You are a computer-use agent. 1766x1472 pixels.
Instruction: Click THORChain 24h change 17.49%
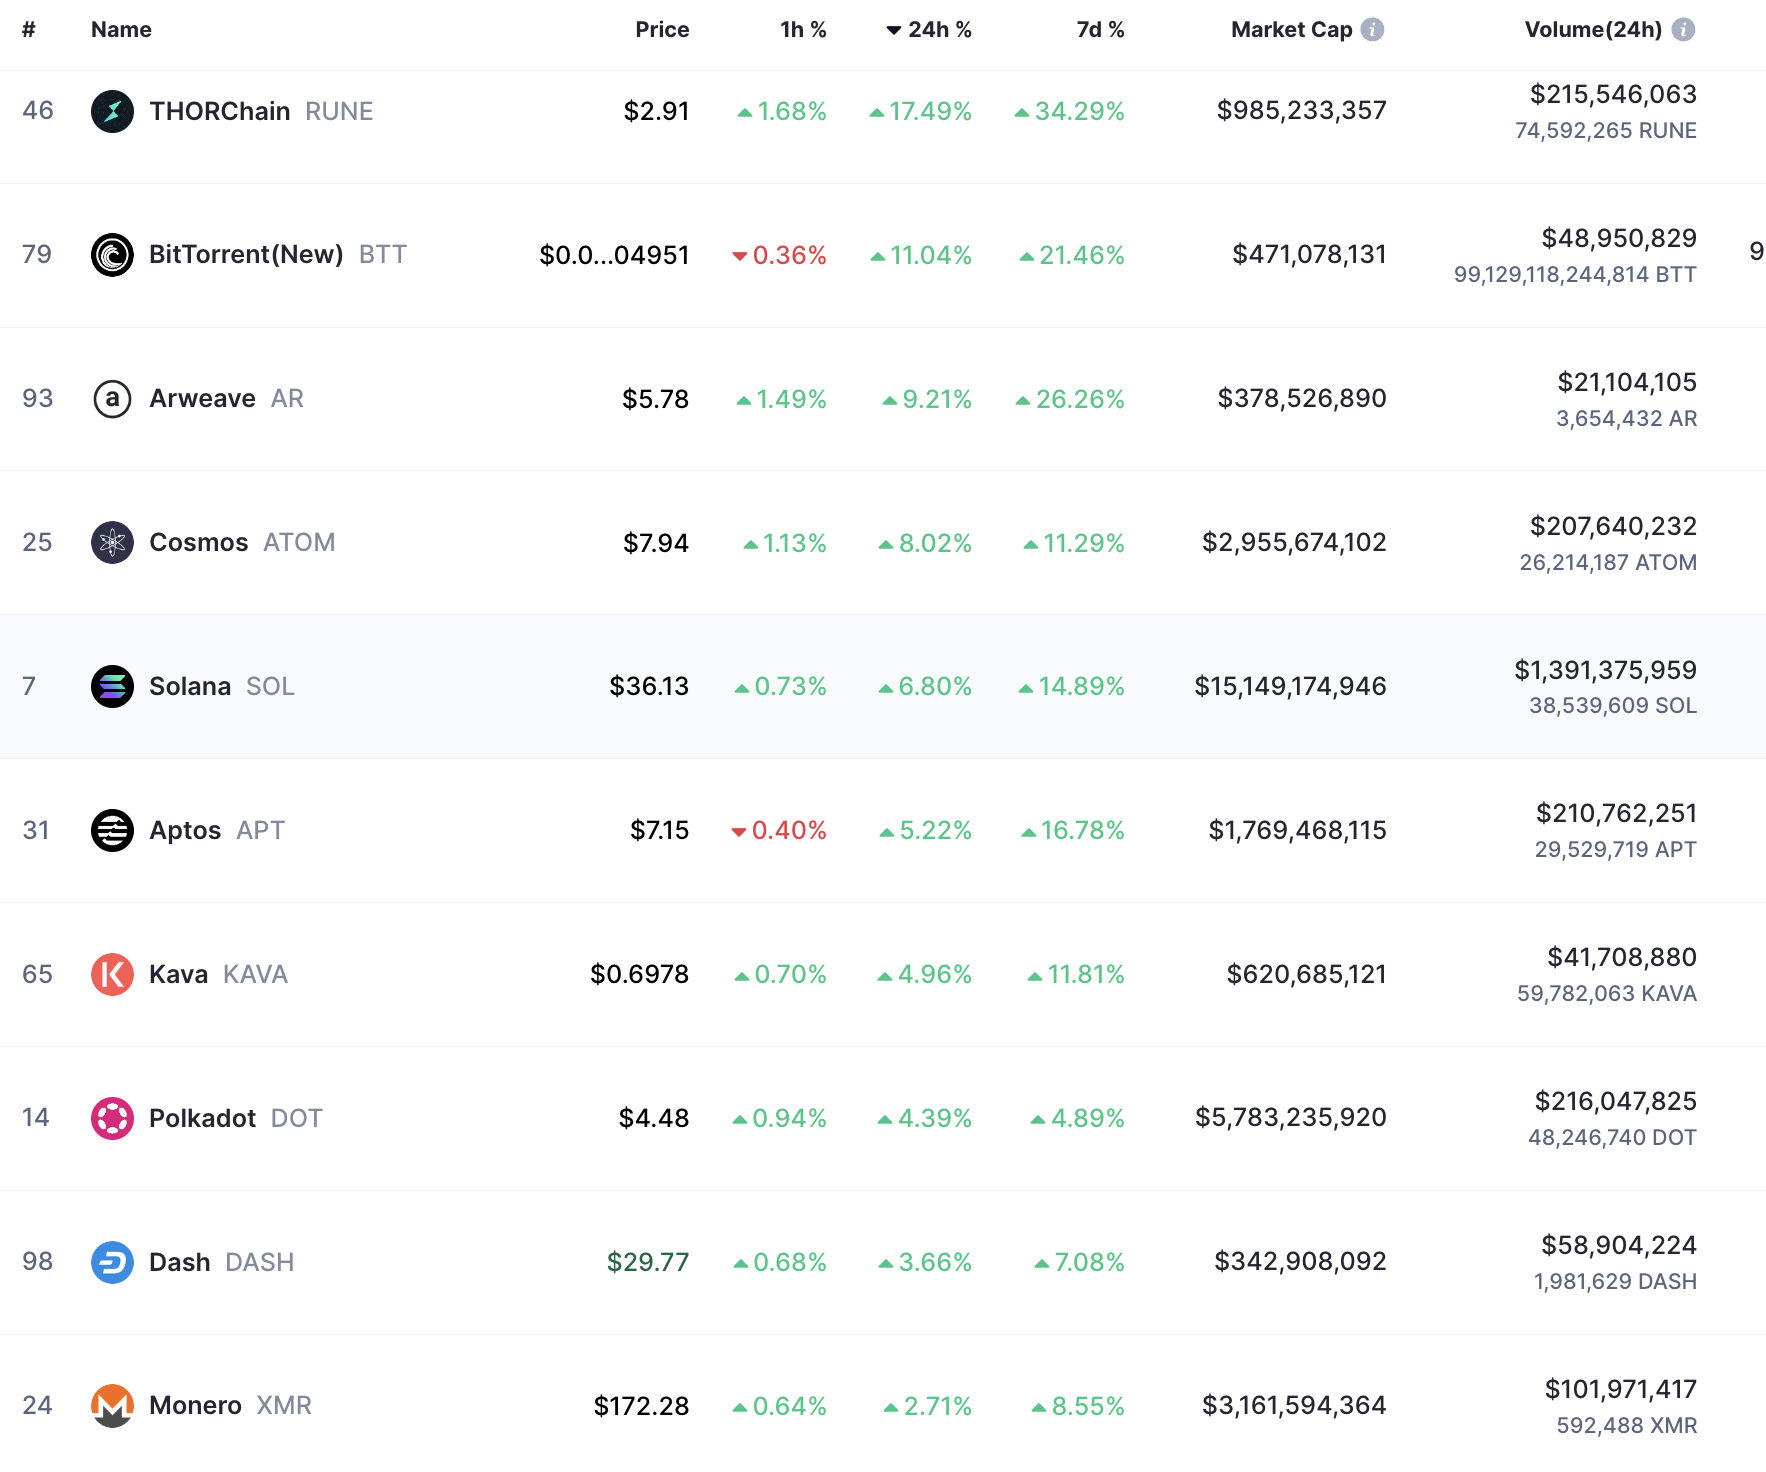tap(921, 111)
